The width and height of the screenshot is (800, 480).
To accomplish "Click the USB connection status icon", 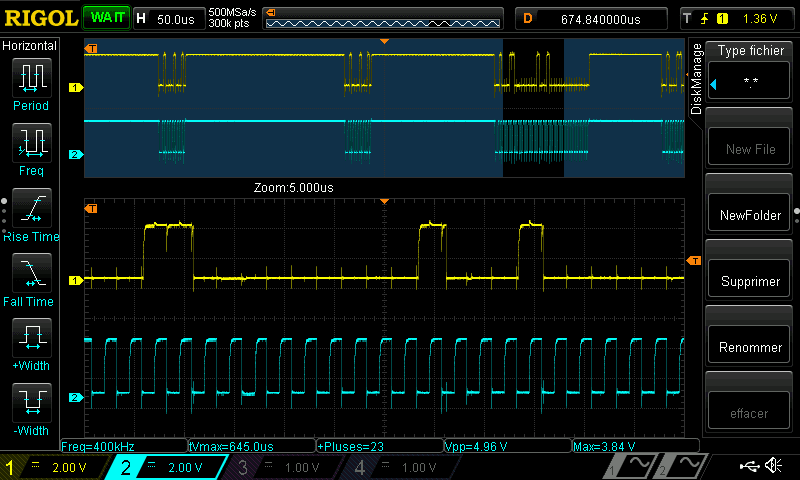I will pyautogui.click(x=749, y=466).
